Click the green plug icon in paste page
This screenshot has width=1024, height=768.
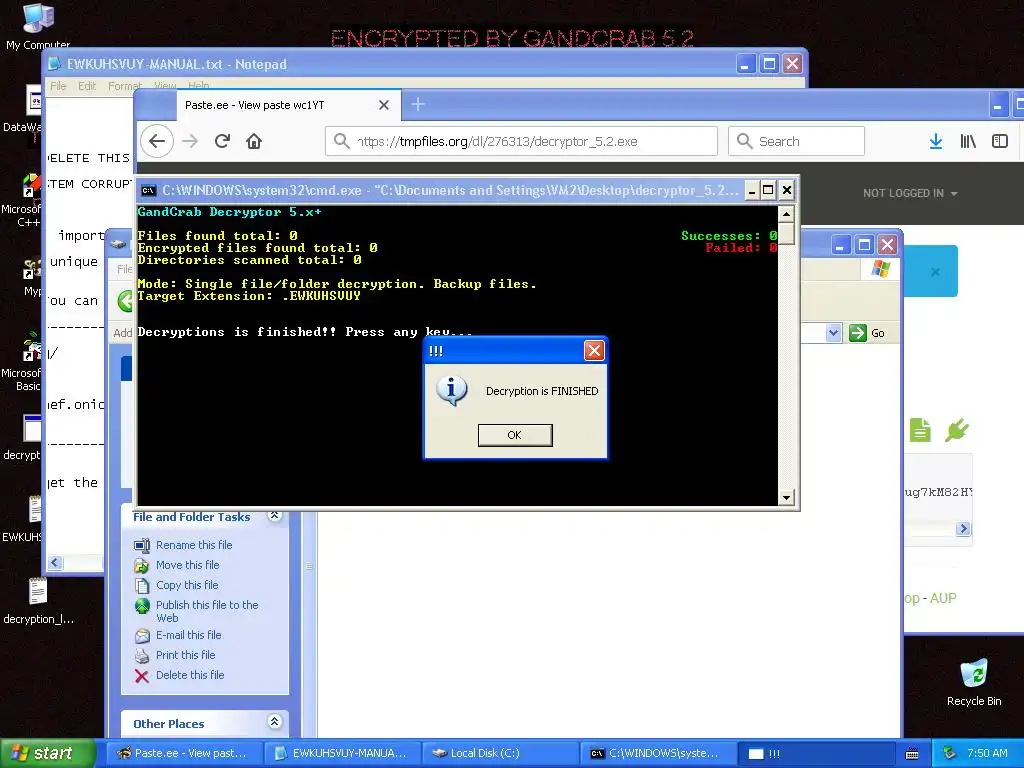click(957, 430)
